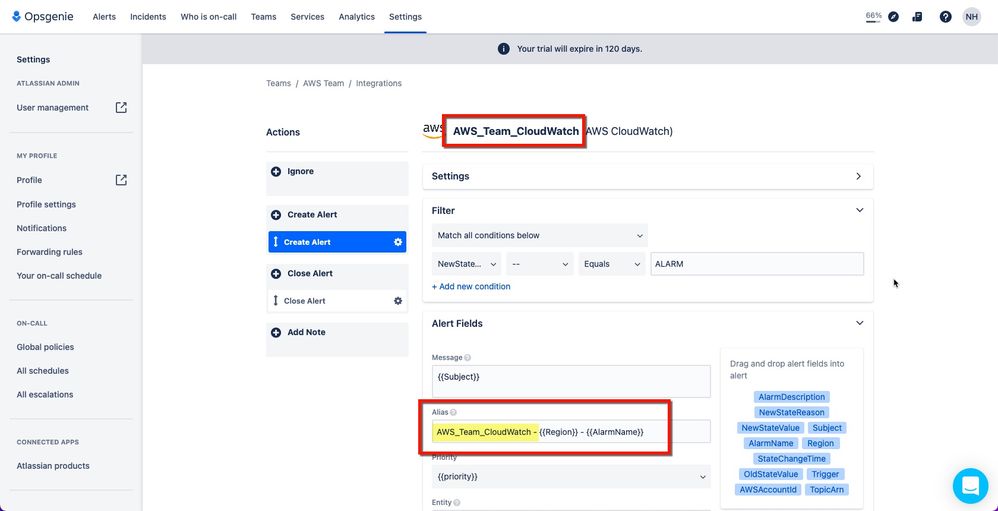
Task: Open the -- operator modifier dropdown
Action: tap(540, 264)
